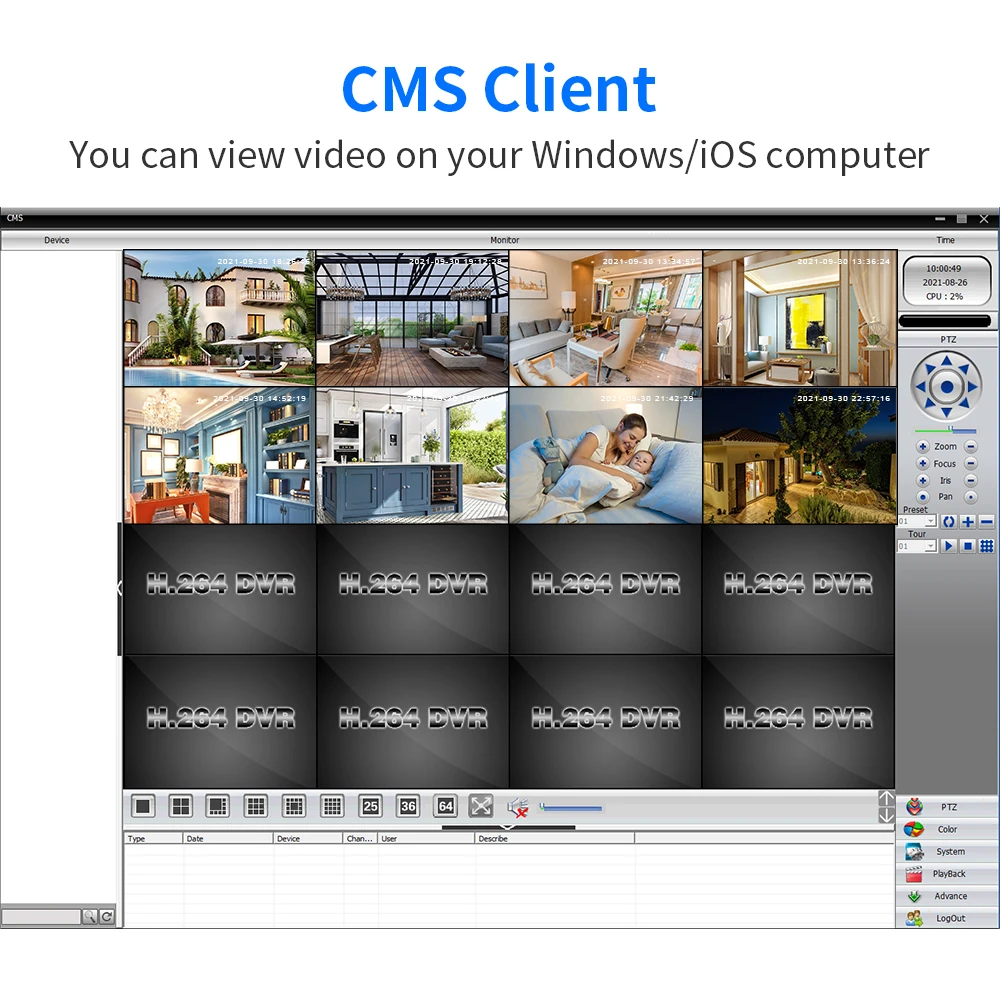Move camera down-right with PTZ arrow
The height and width of the screenshot is (1000, 1000).
point(964,404)
